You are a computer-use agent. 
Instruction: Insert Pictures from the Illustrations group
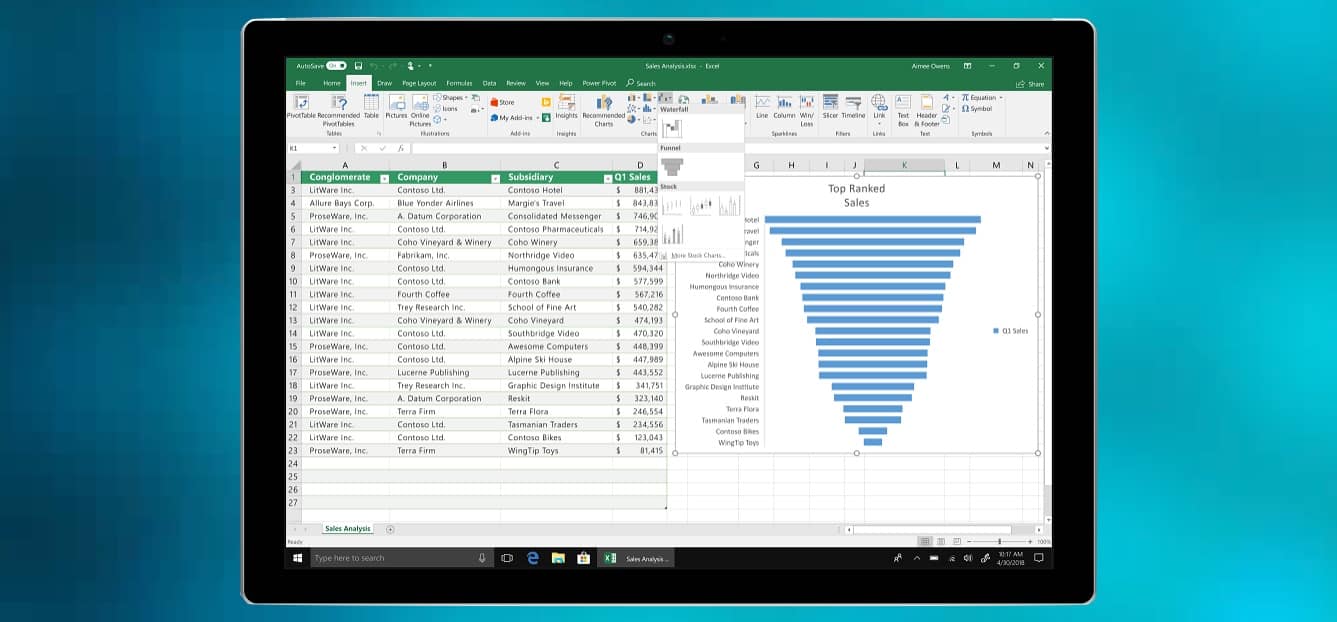pyautogui.click(x=397, y=108)
